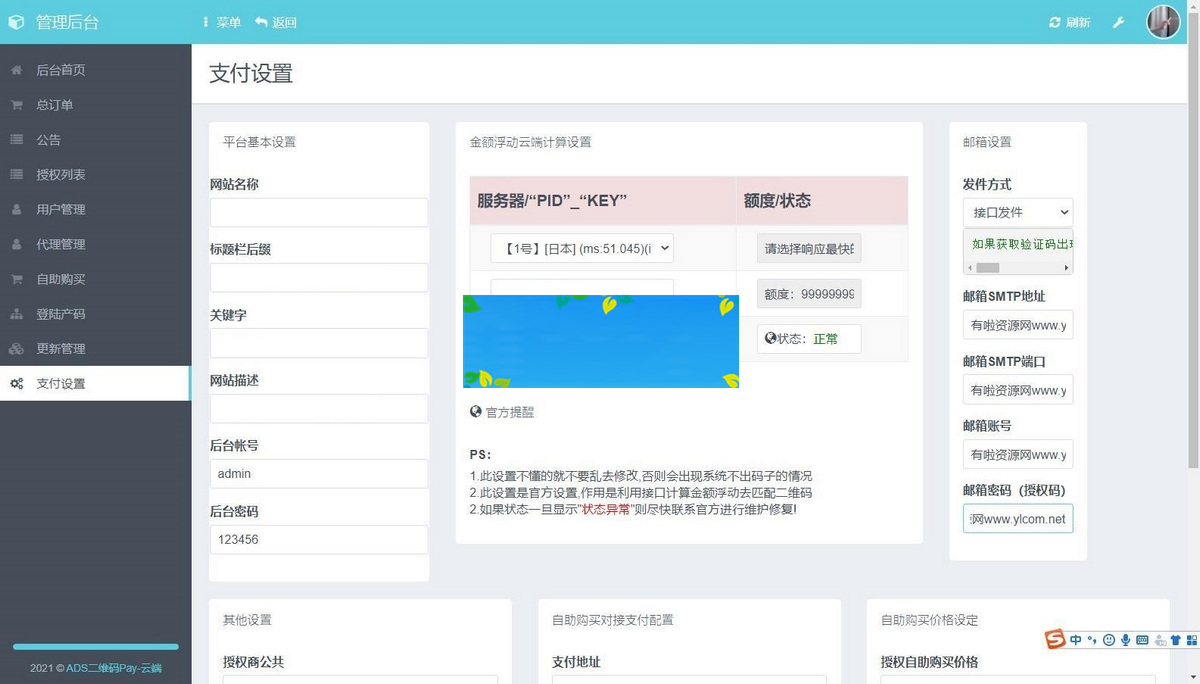The image size is (1200, 684).
Task: Toggle punctuation width on the Sogou toolbar
Action: tap(1090, 640)
